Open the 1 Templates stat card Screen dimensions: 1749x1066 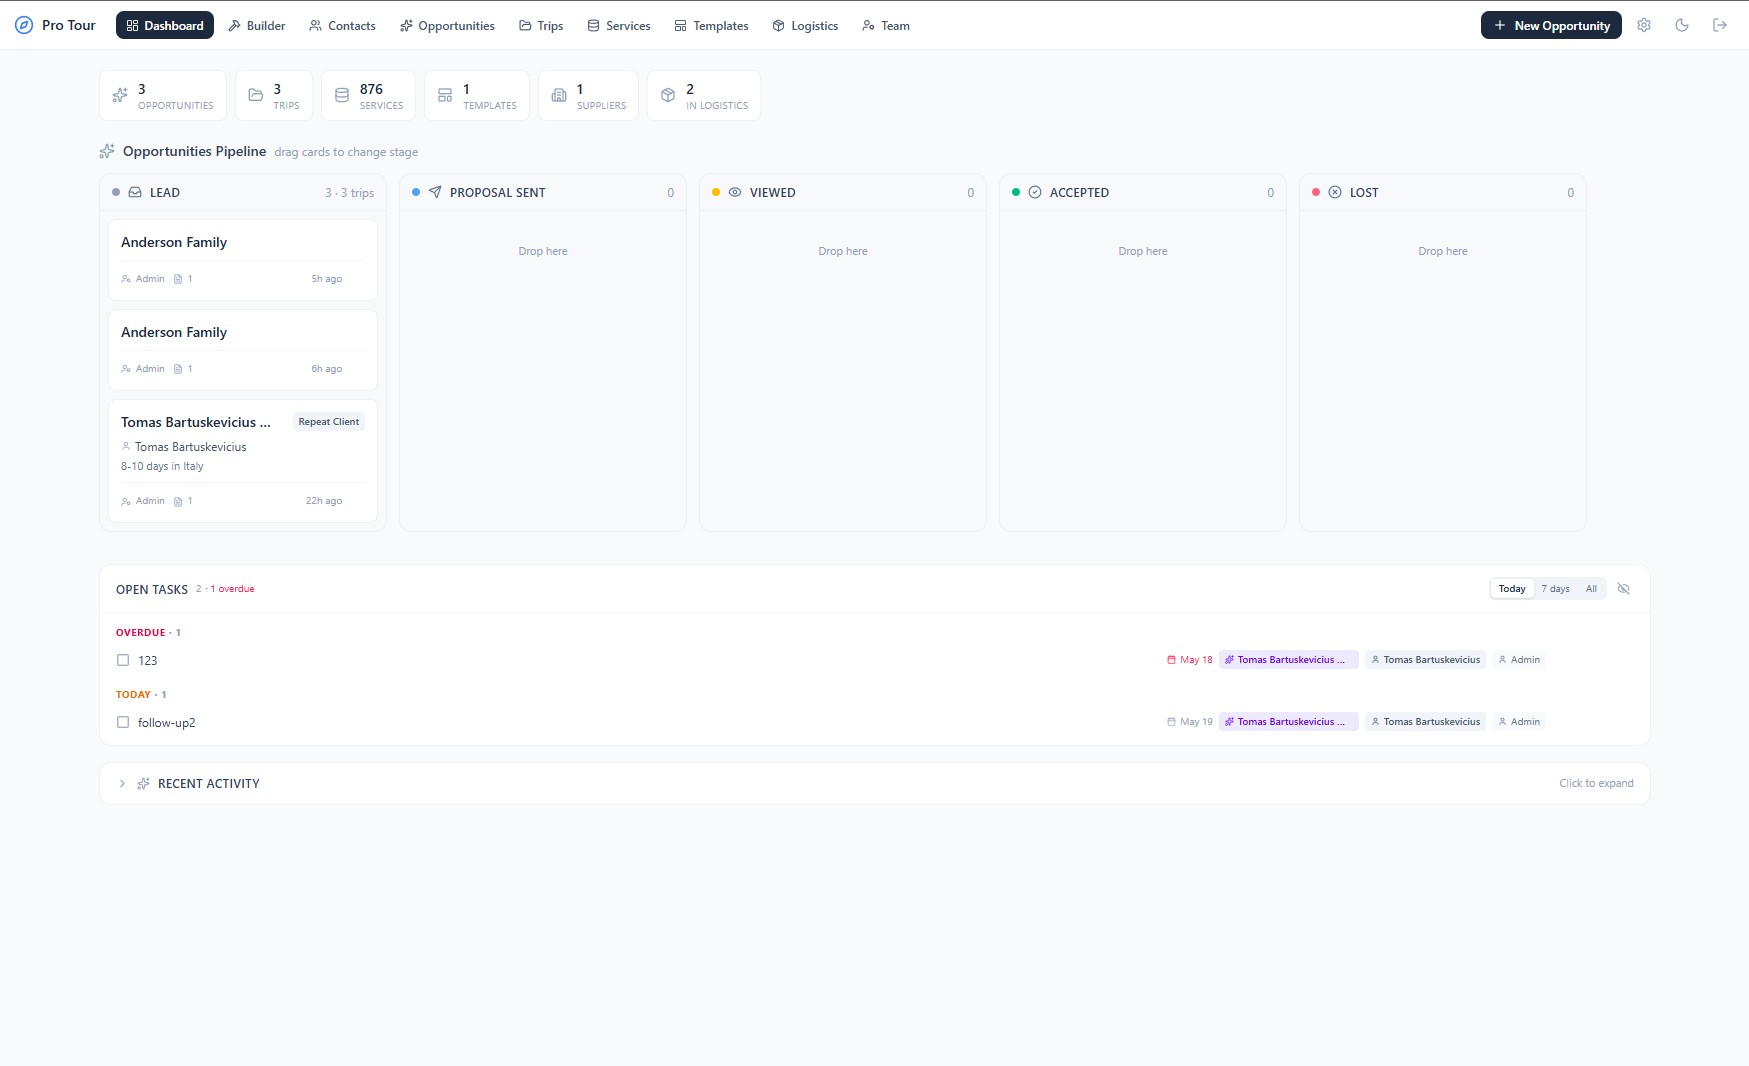(477, 96)
